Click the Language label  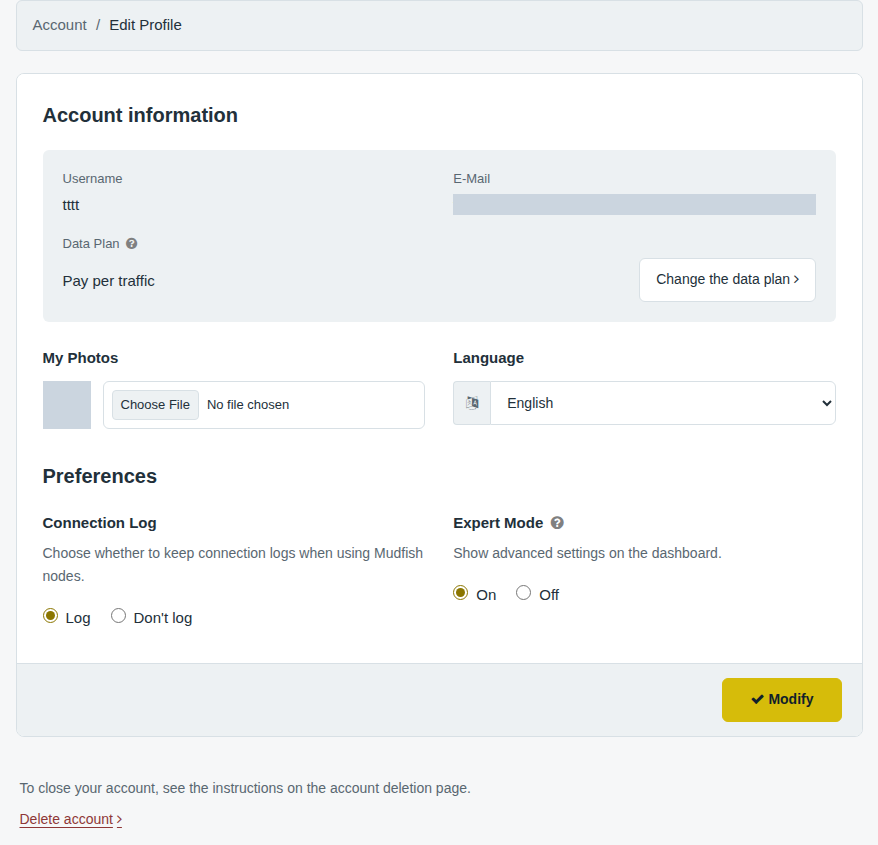(x=489, y=358)
